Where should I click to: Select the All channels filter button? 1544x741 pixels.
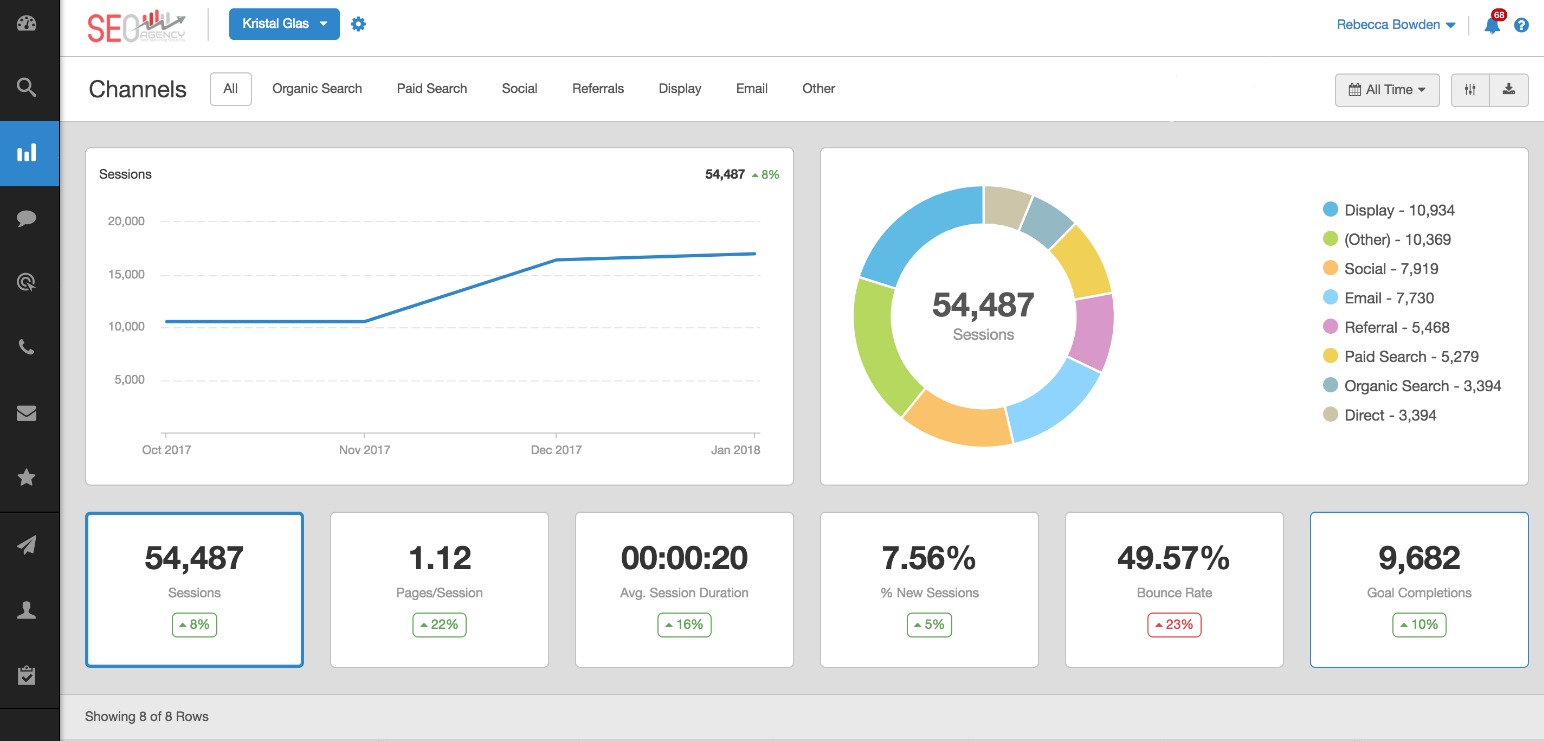(230, 88)
